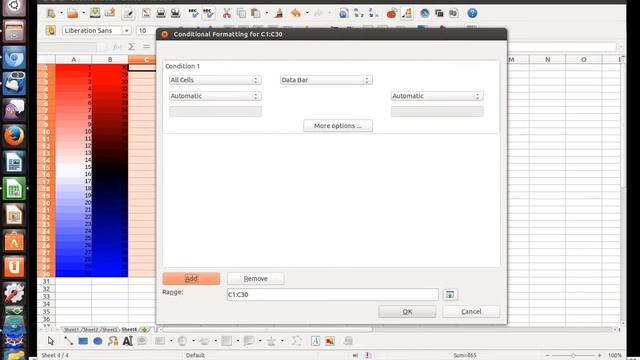640x360 pixels.
Task: Click OK in Conditional Formatting dialog
Action: click(407, 311)
